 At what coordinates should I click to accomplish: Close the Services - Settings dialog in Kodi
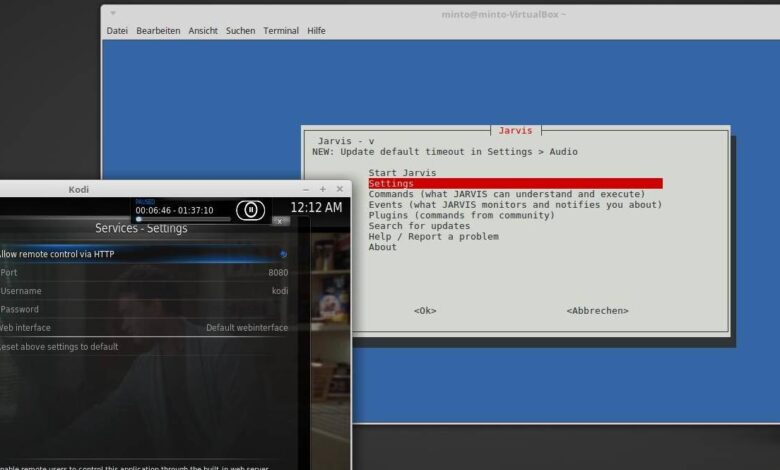[281, 221]
